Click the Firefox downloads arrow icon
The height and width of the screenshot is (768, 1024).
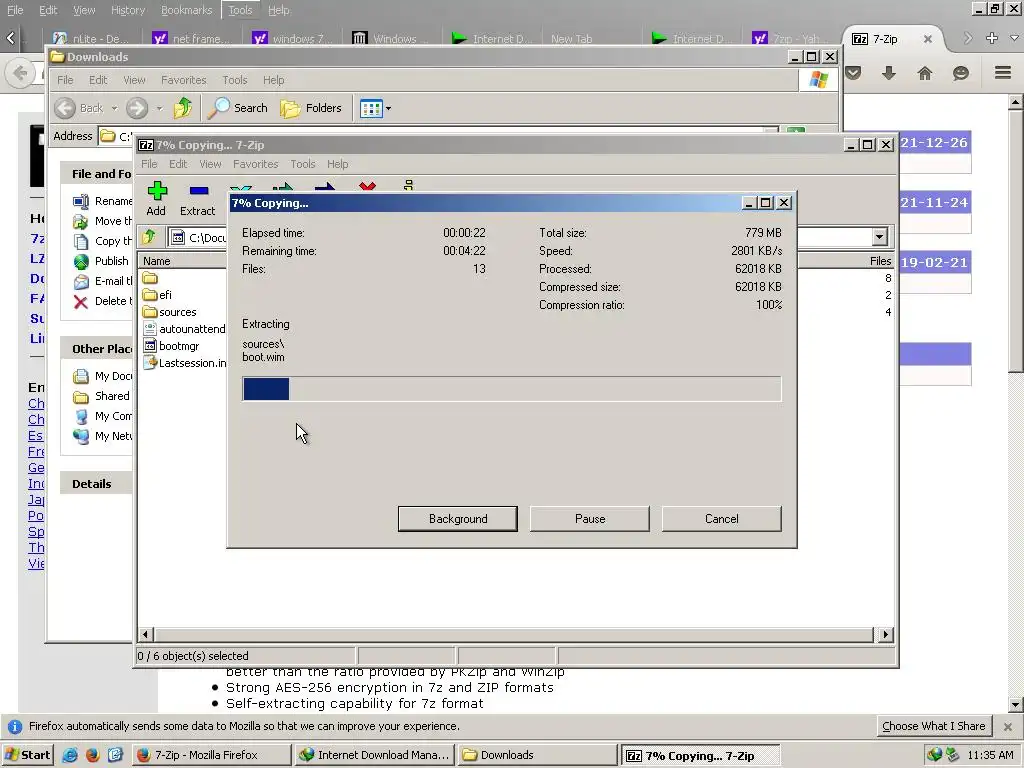pos(889,73)
